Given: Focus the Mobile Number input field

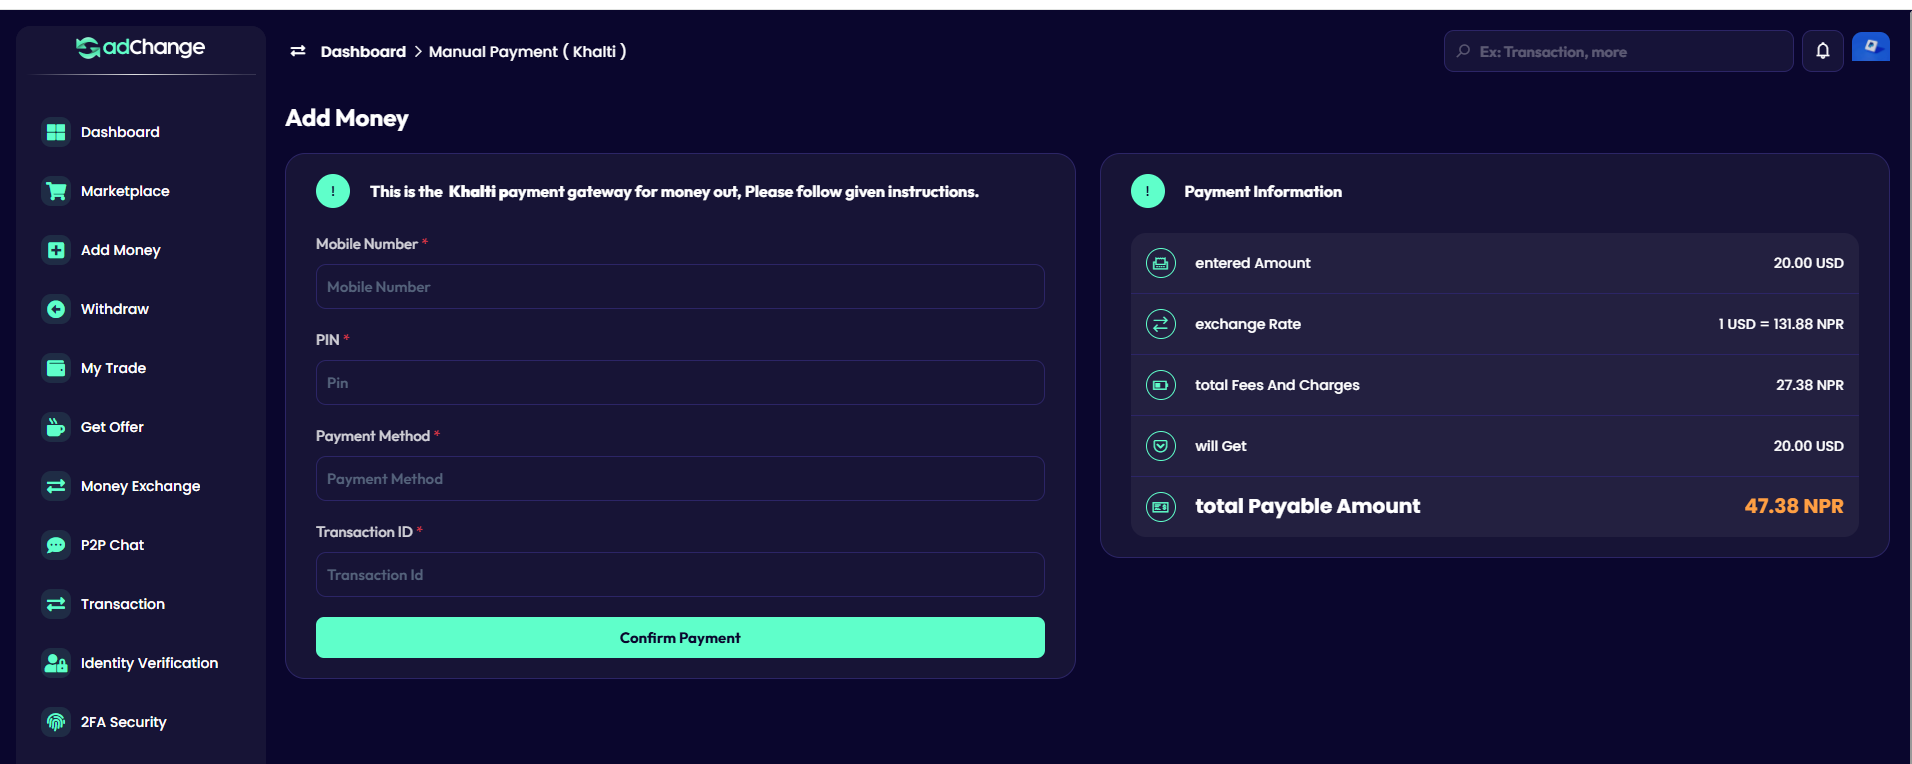Looking at the screenshot, I should click(680, 287).
